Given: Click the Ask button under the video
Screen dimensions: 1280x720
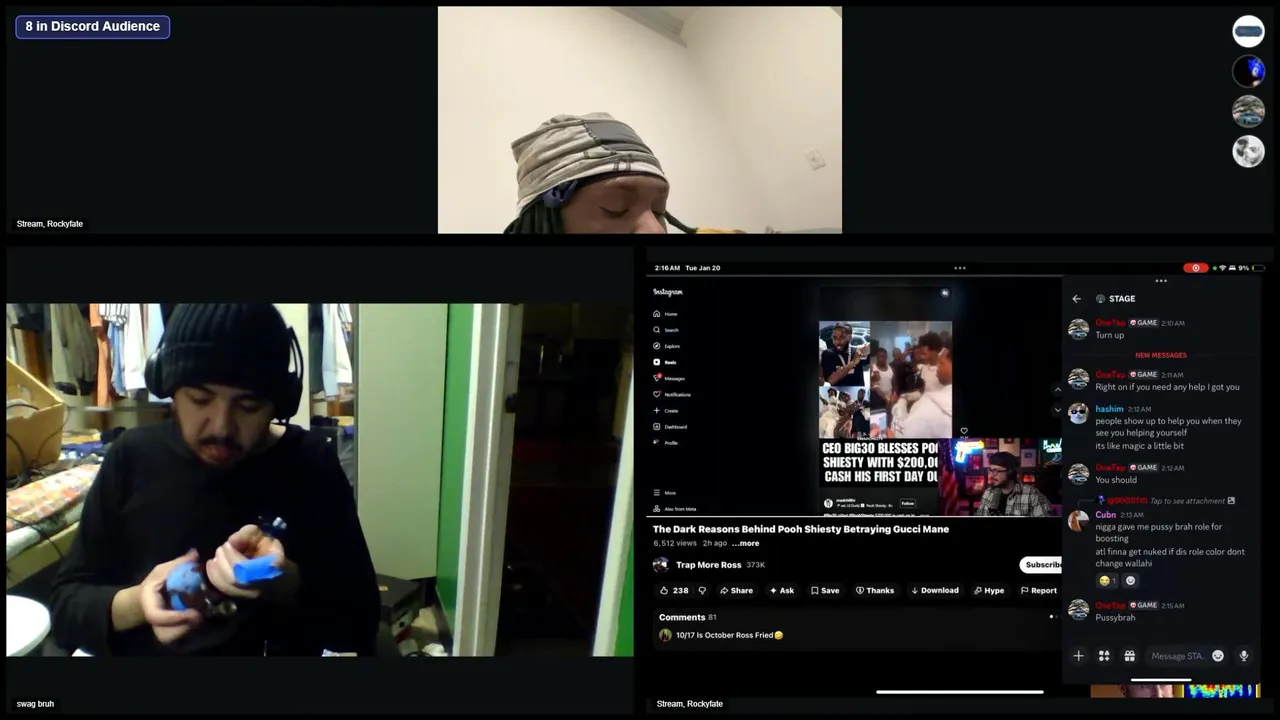Looking at the screenshot, I should (781, 591).
